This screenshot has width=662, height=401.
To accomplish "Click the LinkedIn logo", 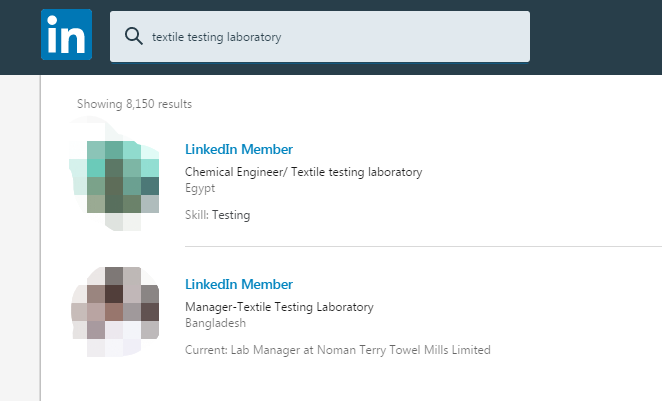I will click(x=66, y=36).
